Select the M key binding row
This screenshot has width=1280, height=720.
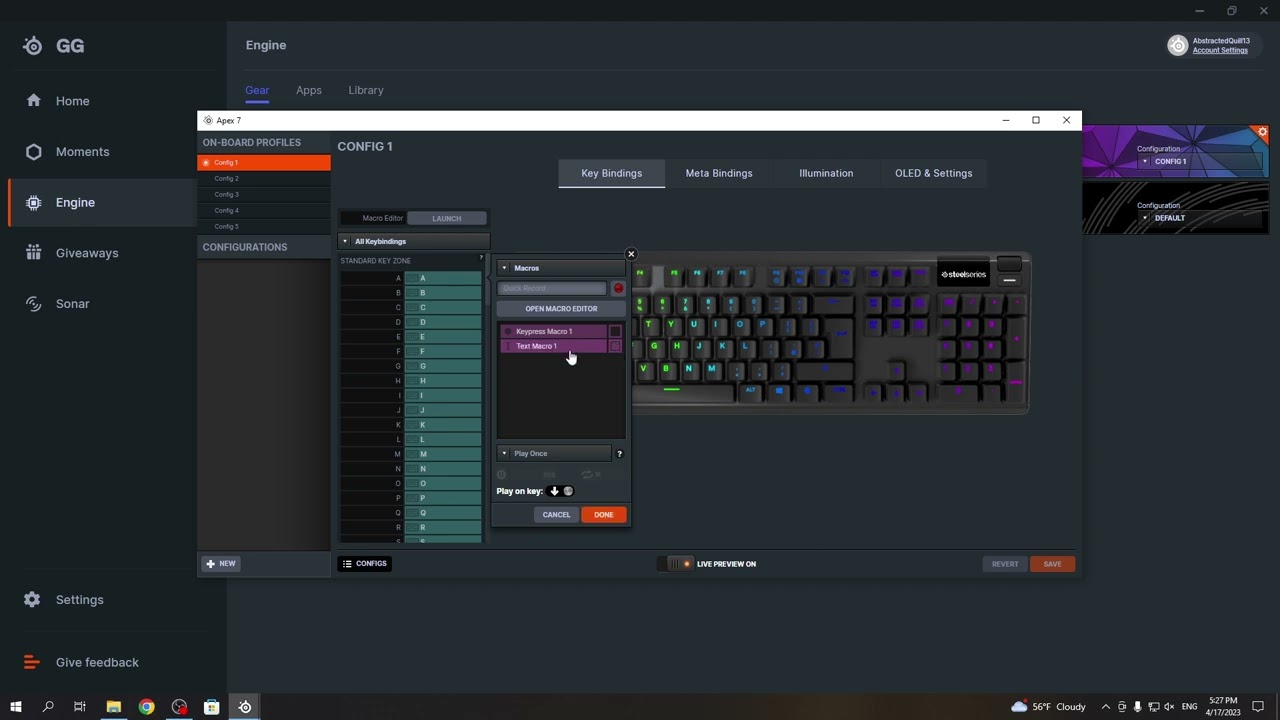(411, 454)
